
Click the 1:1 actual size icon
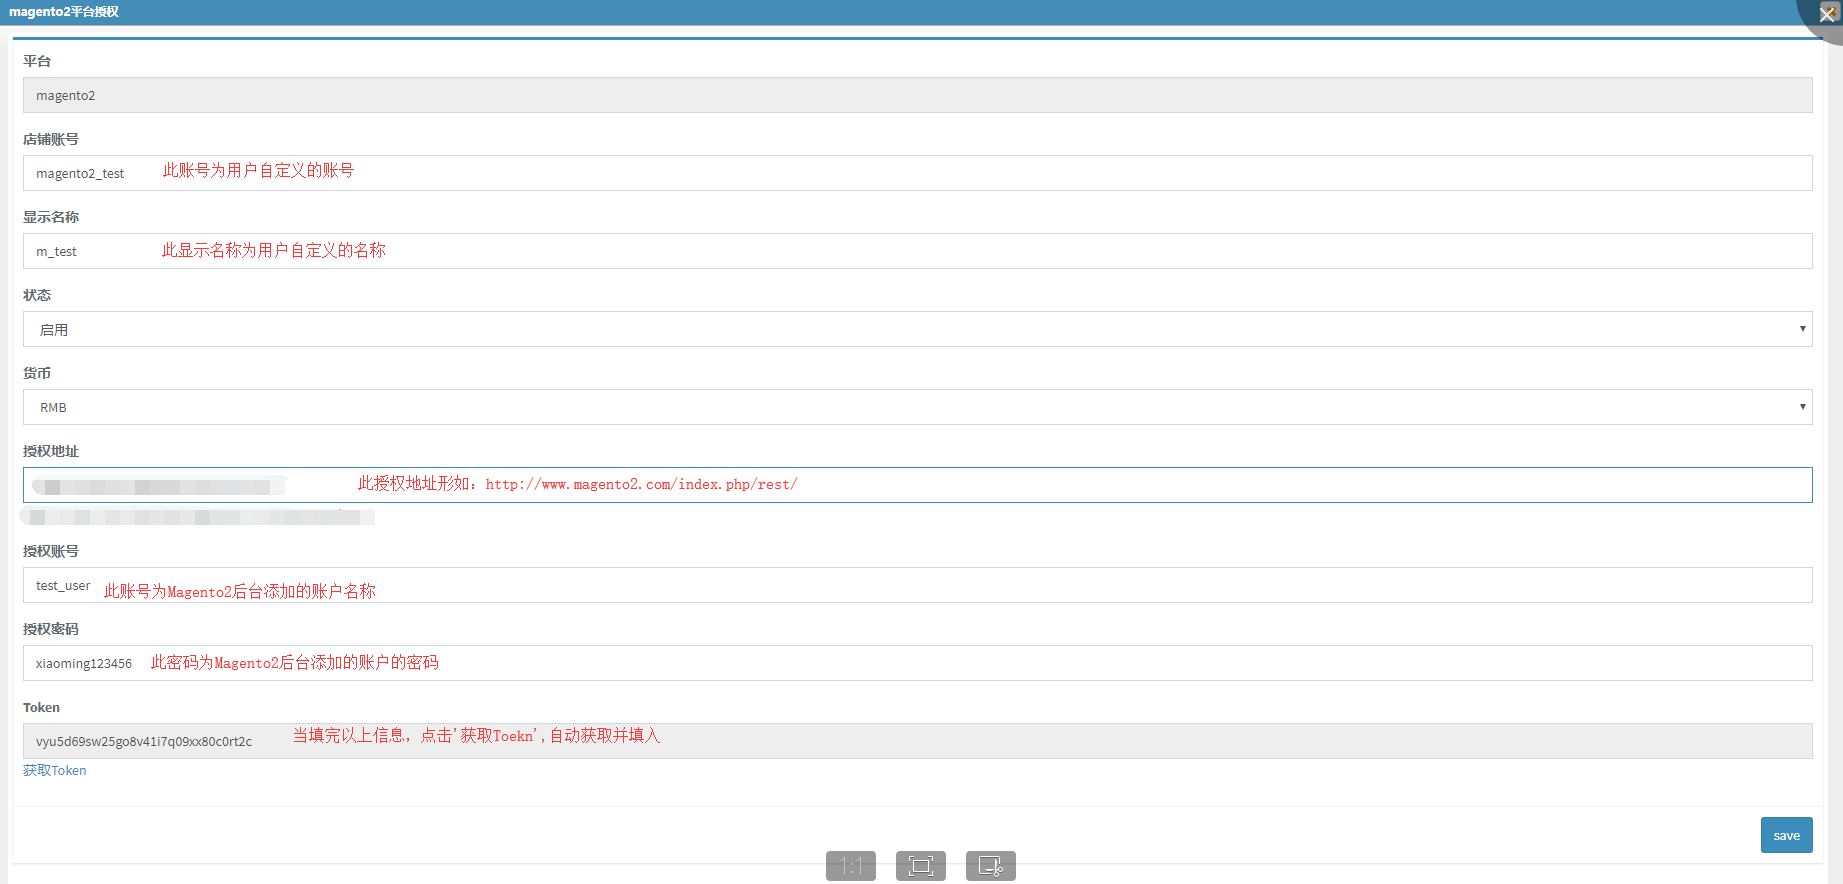coord(850,866)
